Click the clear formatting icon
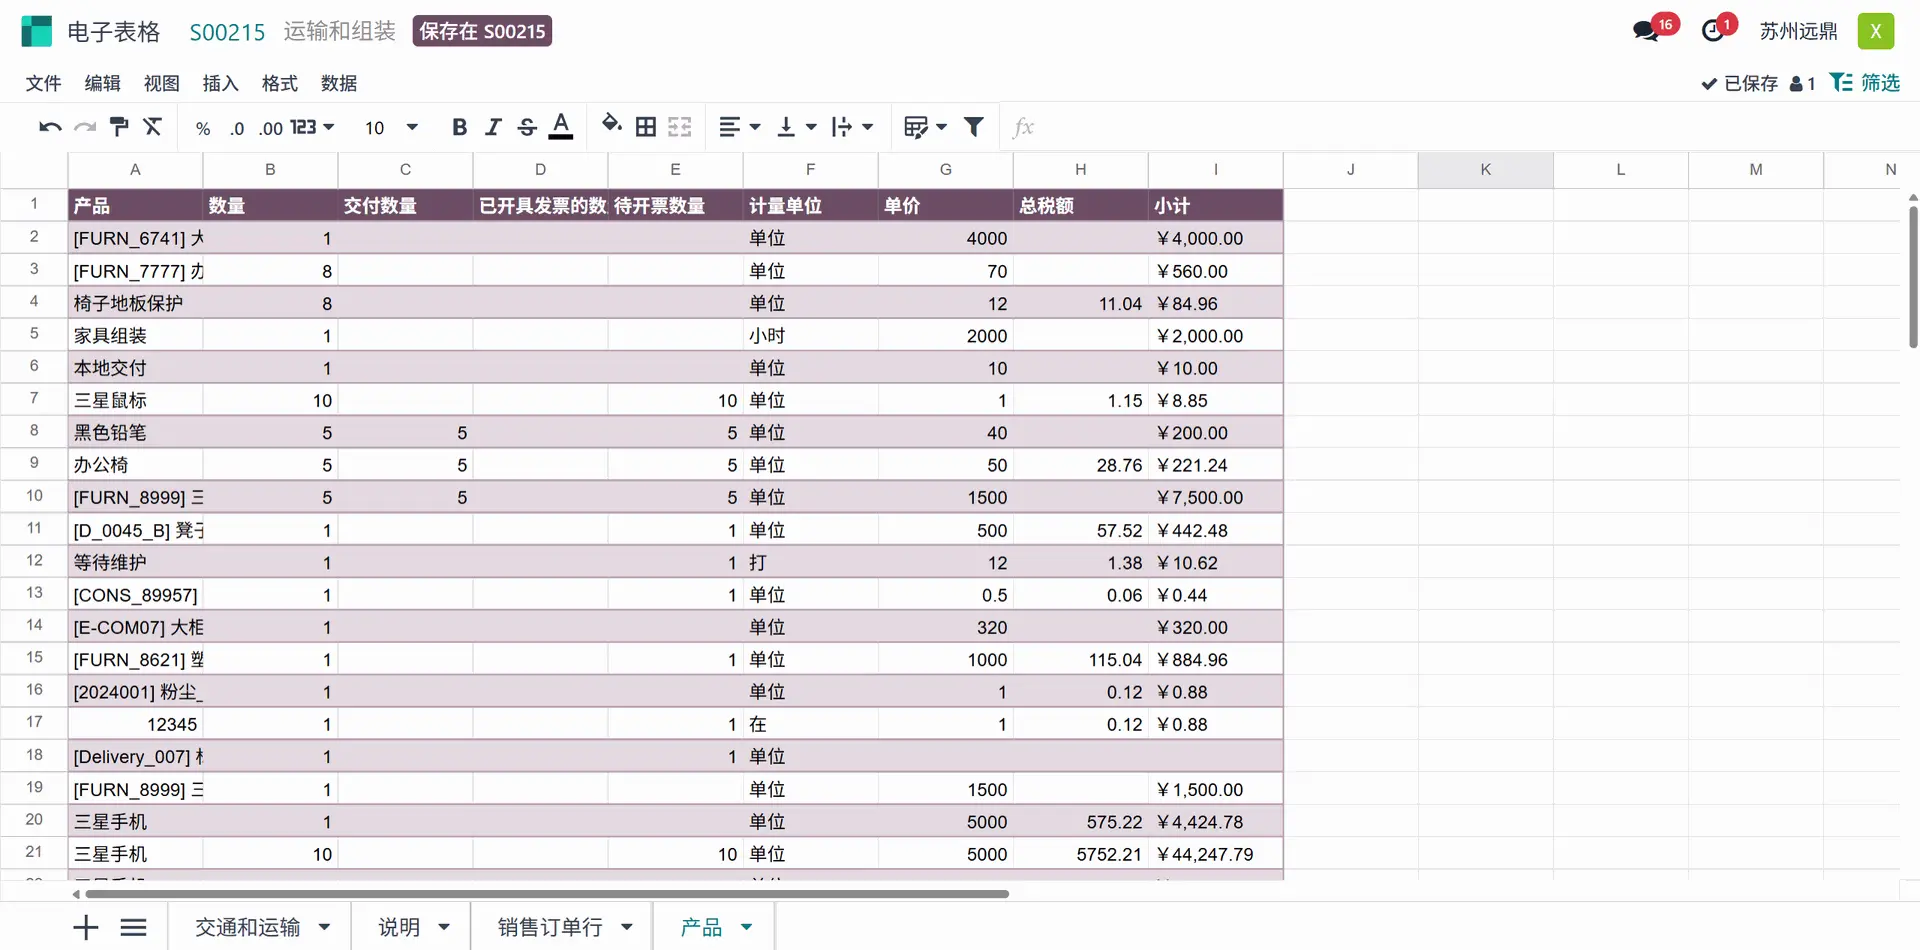Viewport: 1920px width, 950px height. [152, 127]
